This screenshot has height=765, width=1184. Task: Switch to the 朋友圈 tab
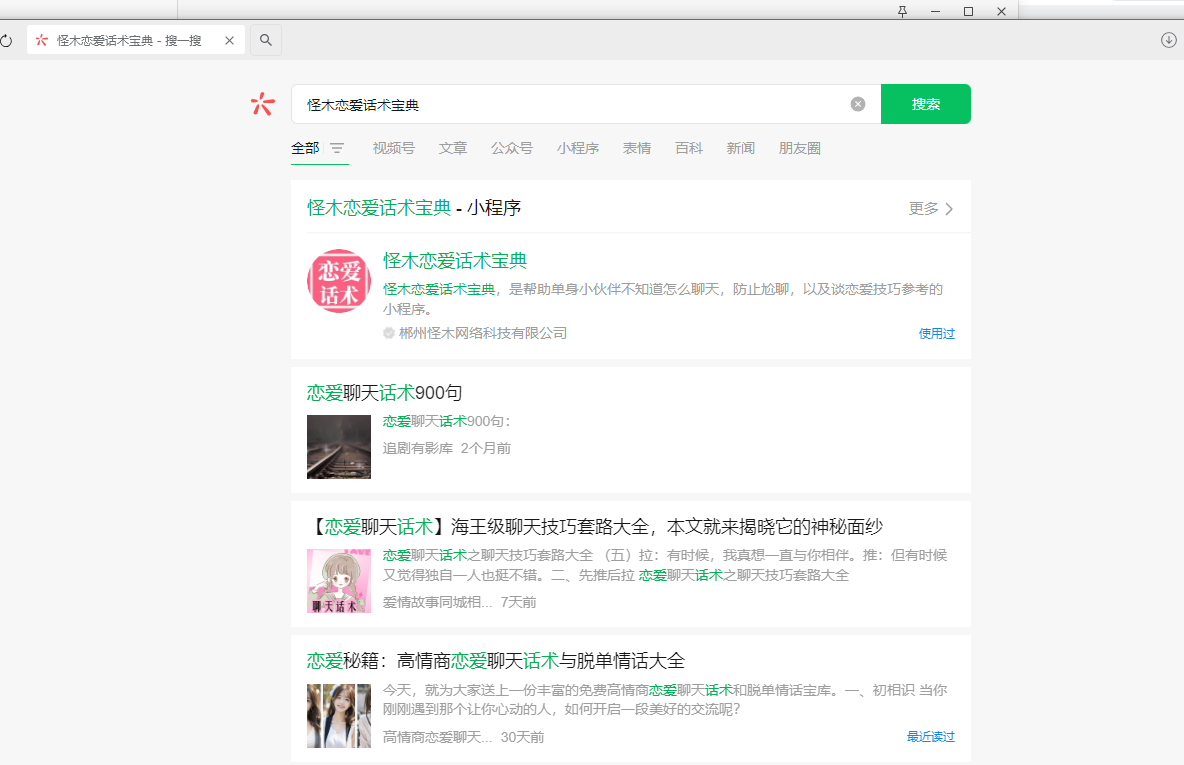point(800,148)
